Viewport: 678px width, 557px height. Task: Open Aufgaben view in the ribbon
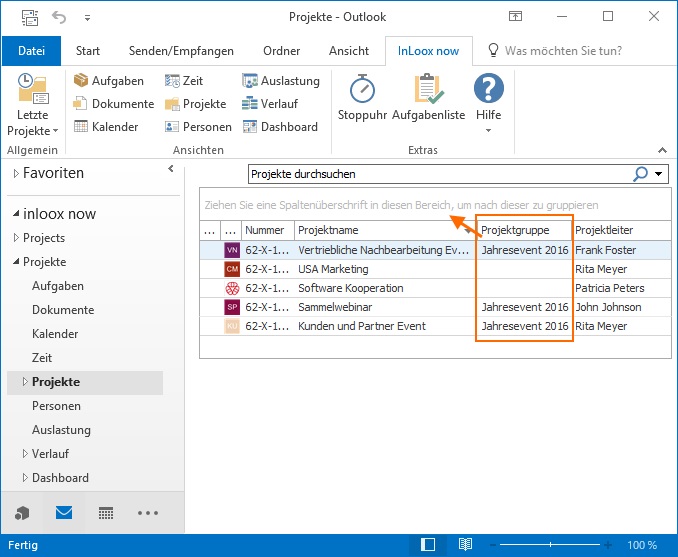pyautogui.click(x=109, y=81)
